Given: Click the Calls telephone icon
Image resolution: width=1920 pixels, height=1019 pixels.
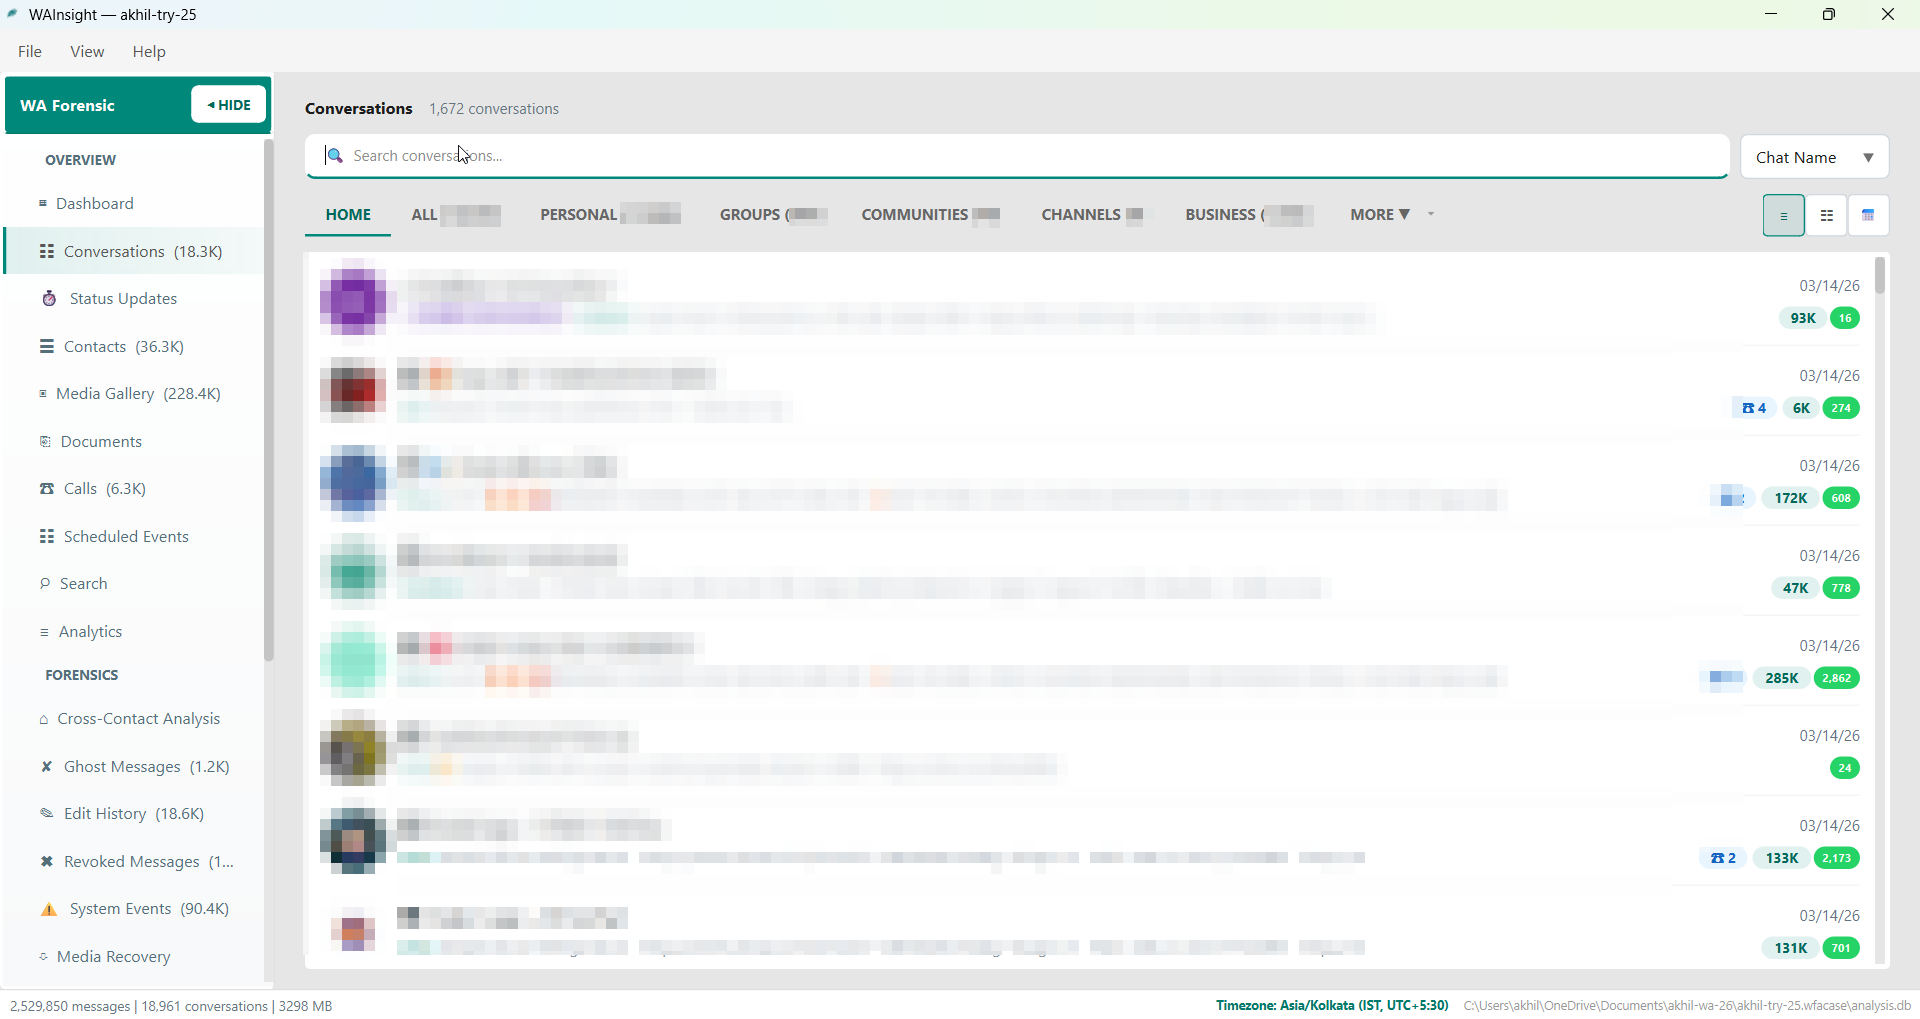Looking at the screenshot, I should (x=46, y=489).
